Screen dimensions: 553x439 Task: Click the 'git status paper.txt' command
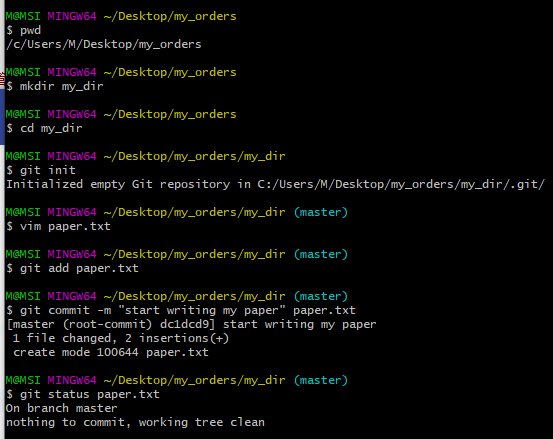(x=90, y=394)
